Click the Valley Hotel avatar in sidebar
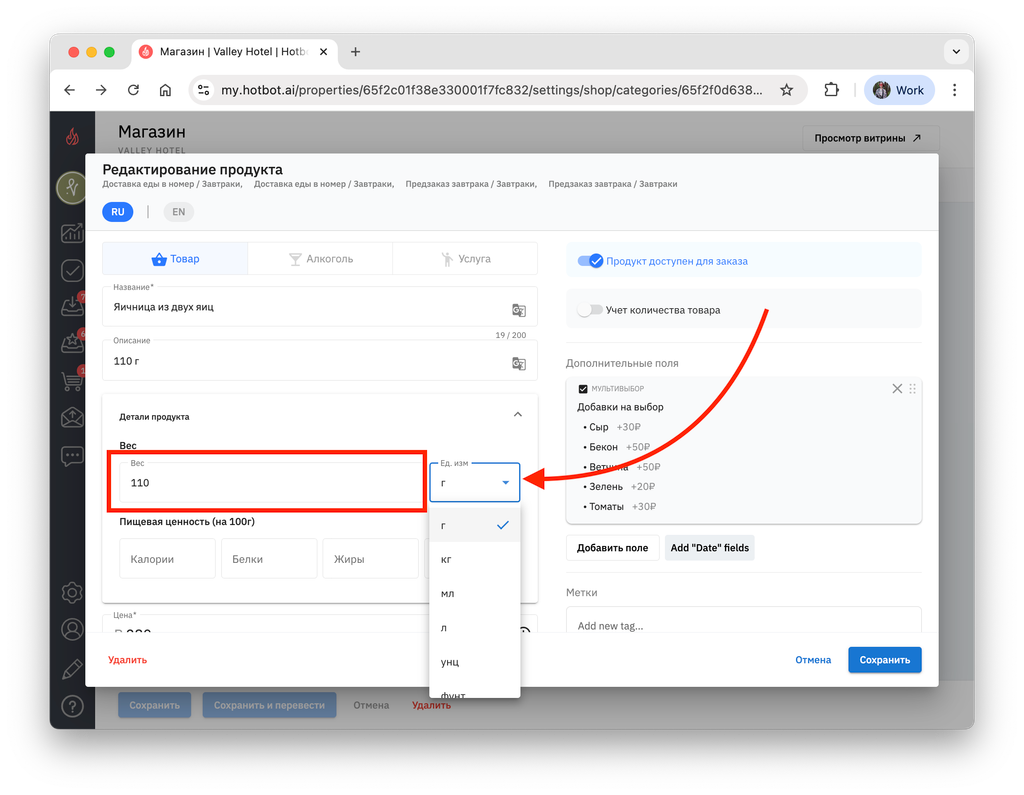The image size is (1024, 795). [x=72, y=188]
